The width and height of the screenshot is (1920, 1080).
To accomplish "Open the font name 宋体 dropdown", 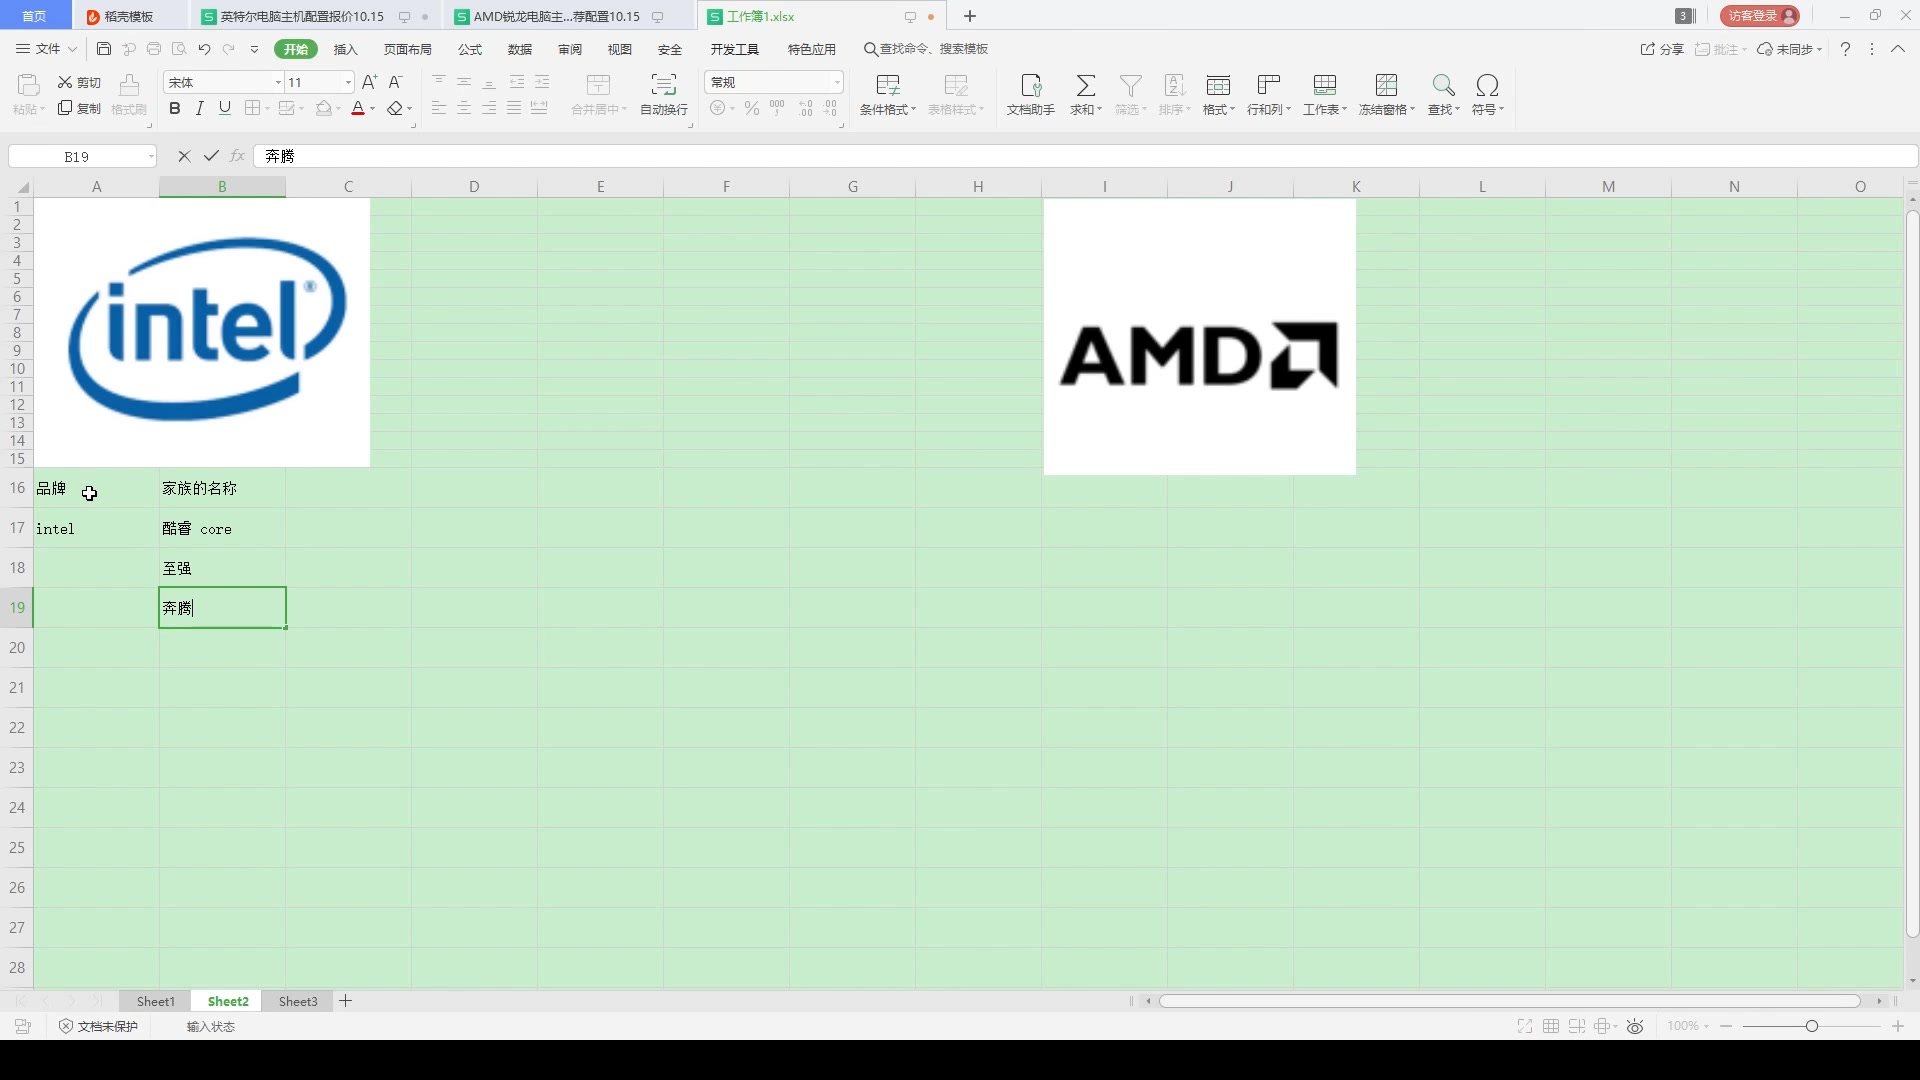I will 278,82.
